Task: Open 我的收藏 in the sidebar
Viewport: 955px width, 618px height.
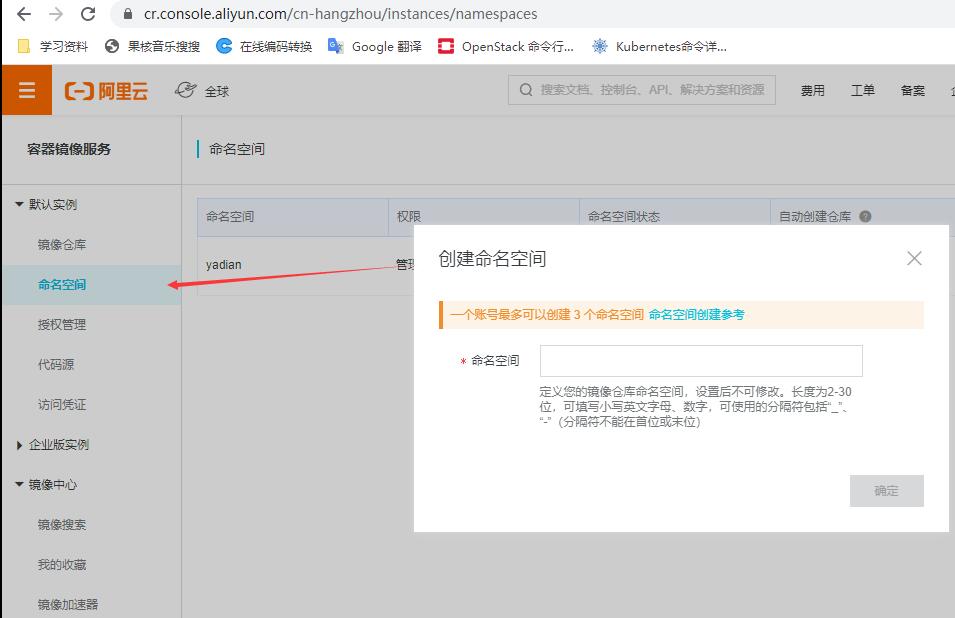Action: tap(62, 565)
